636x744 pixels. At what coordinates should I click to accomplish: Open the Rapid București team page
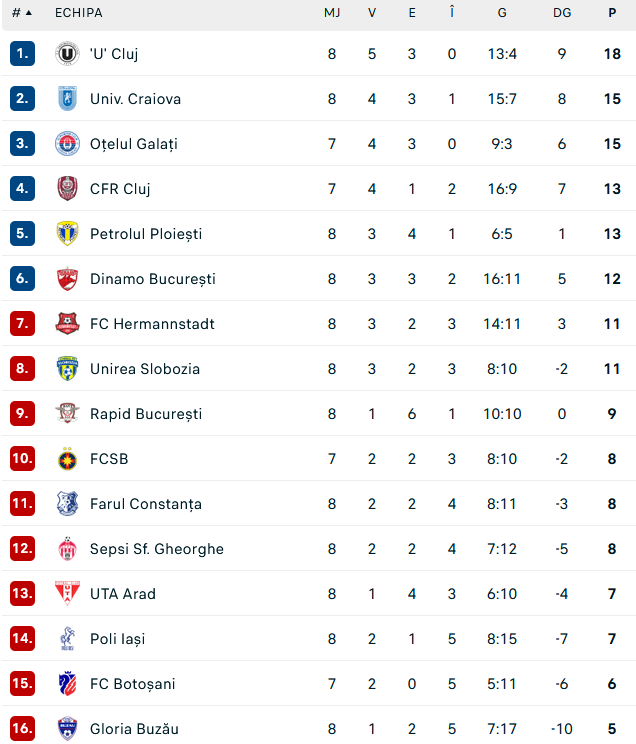146,414
